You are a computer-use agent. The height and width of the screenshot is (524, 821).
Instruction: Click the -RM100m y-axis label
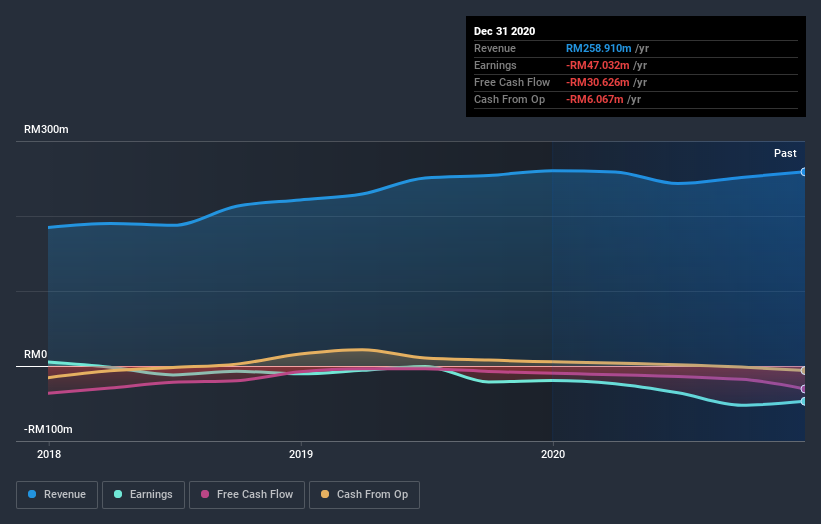48,429
